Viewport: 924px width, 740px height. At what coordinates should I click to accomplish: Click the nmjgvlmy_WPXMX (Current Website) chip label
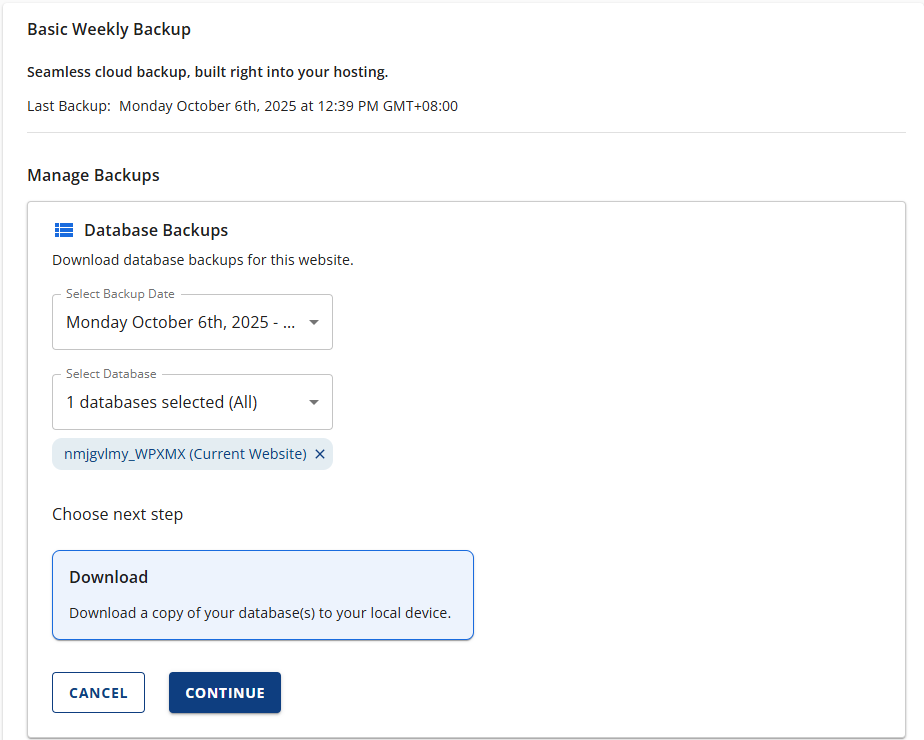[185, 454]
